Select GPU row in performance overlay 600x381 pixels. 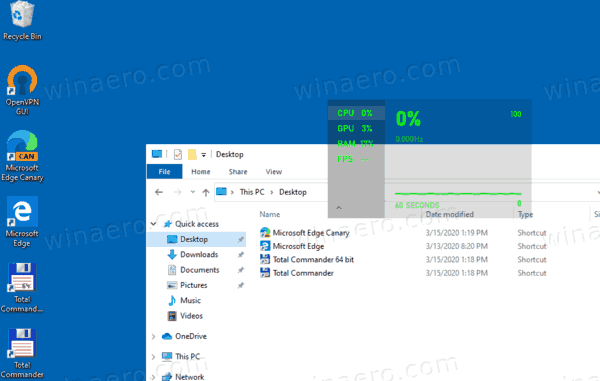pyautogui.click(x=356, y=129)
